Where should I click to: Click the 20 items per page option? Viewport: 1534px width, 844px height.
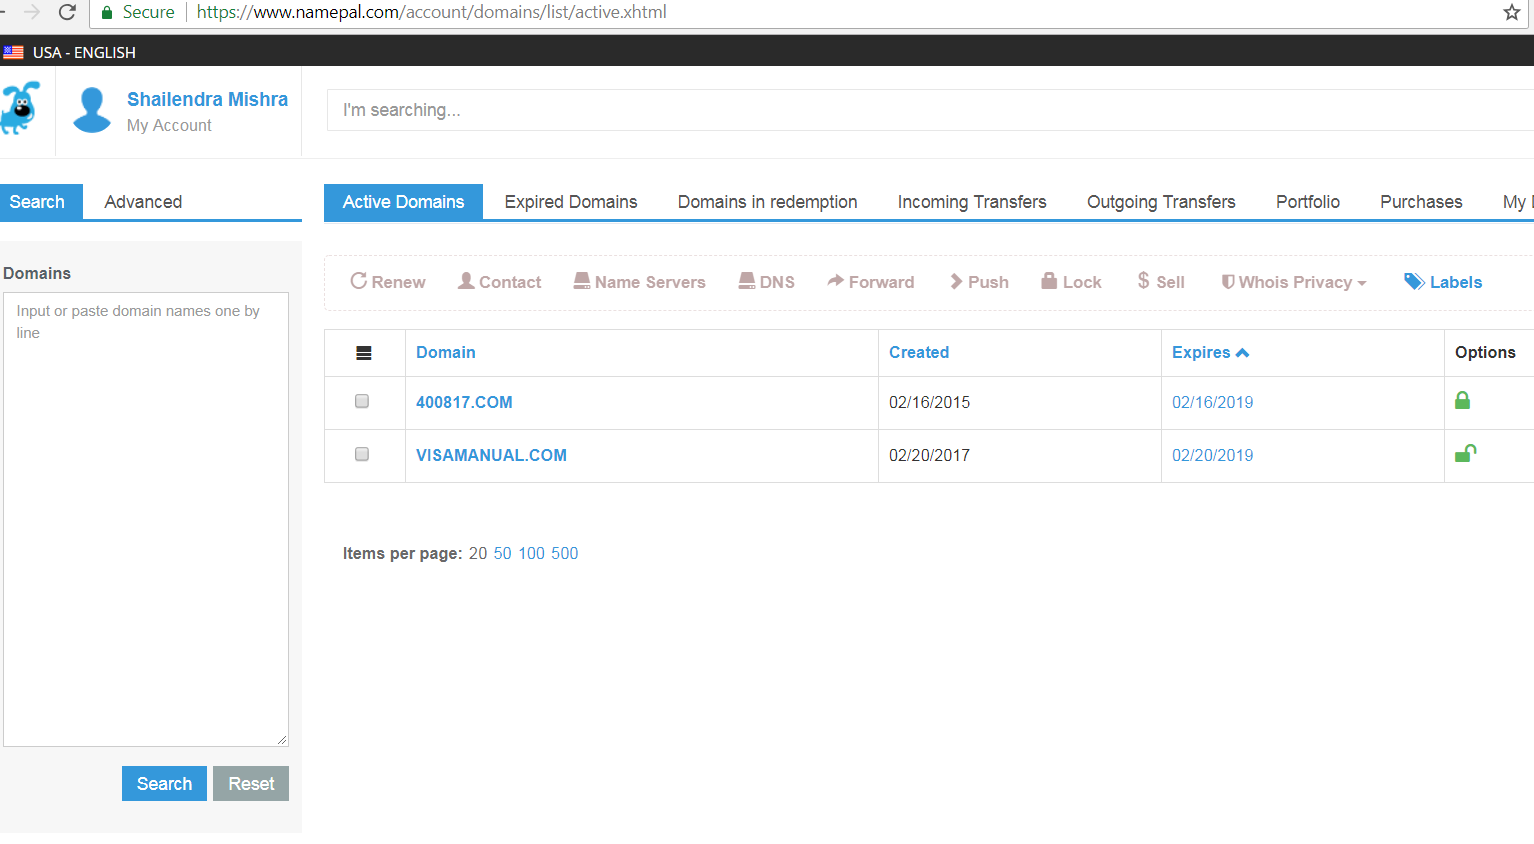[478, 554]
